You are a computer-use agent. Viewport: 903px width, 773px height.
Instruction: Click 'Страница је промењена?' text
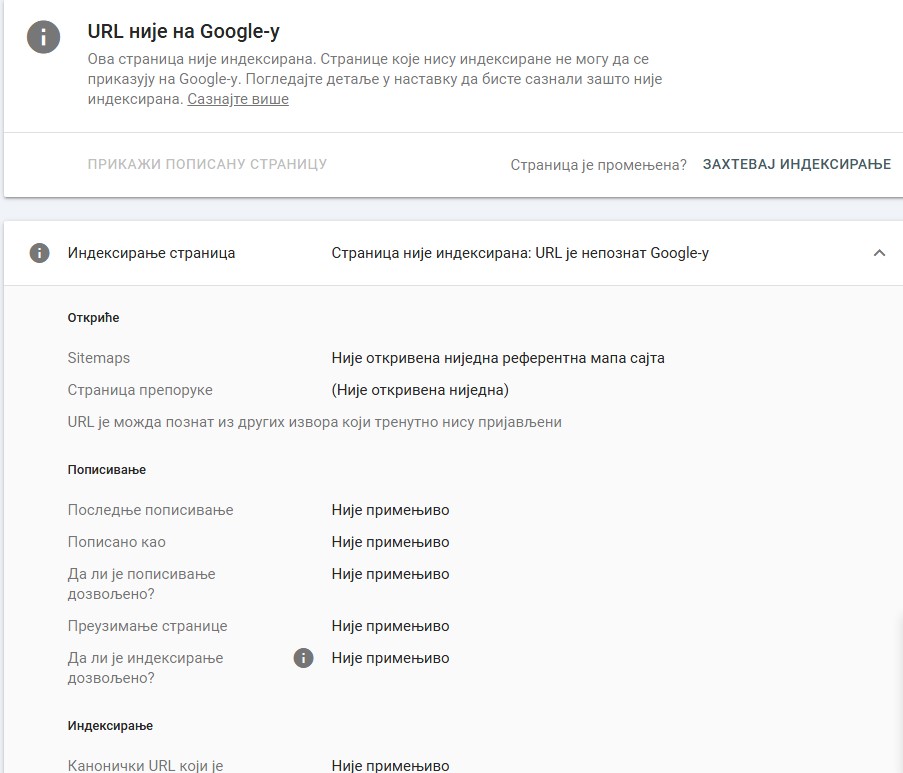tap(598, 165)
